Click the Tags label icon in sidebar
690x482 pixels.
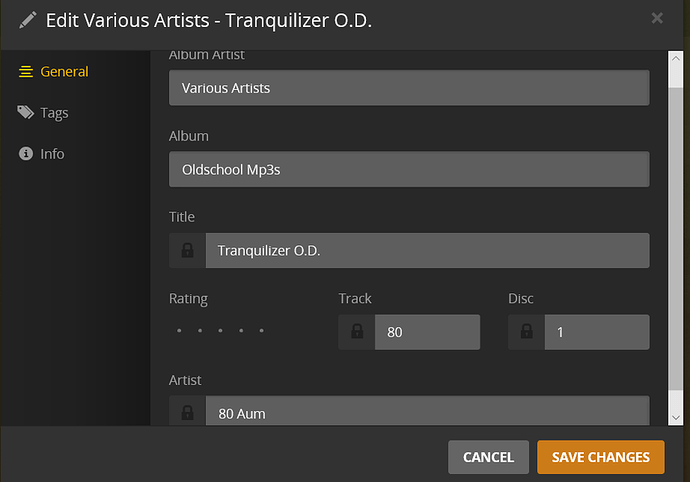(25, 113)
